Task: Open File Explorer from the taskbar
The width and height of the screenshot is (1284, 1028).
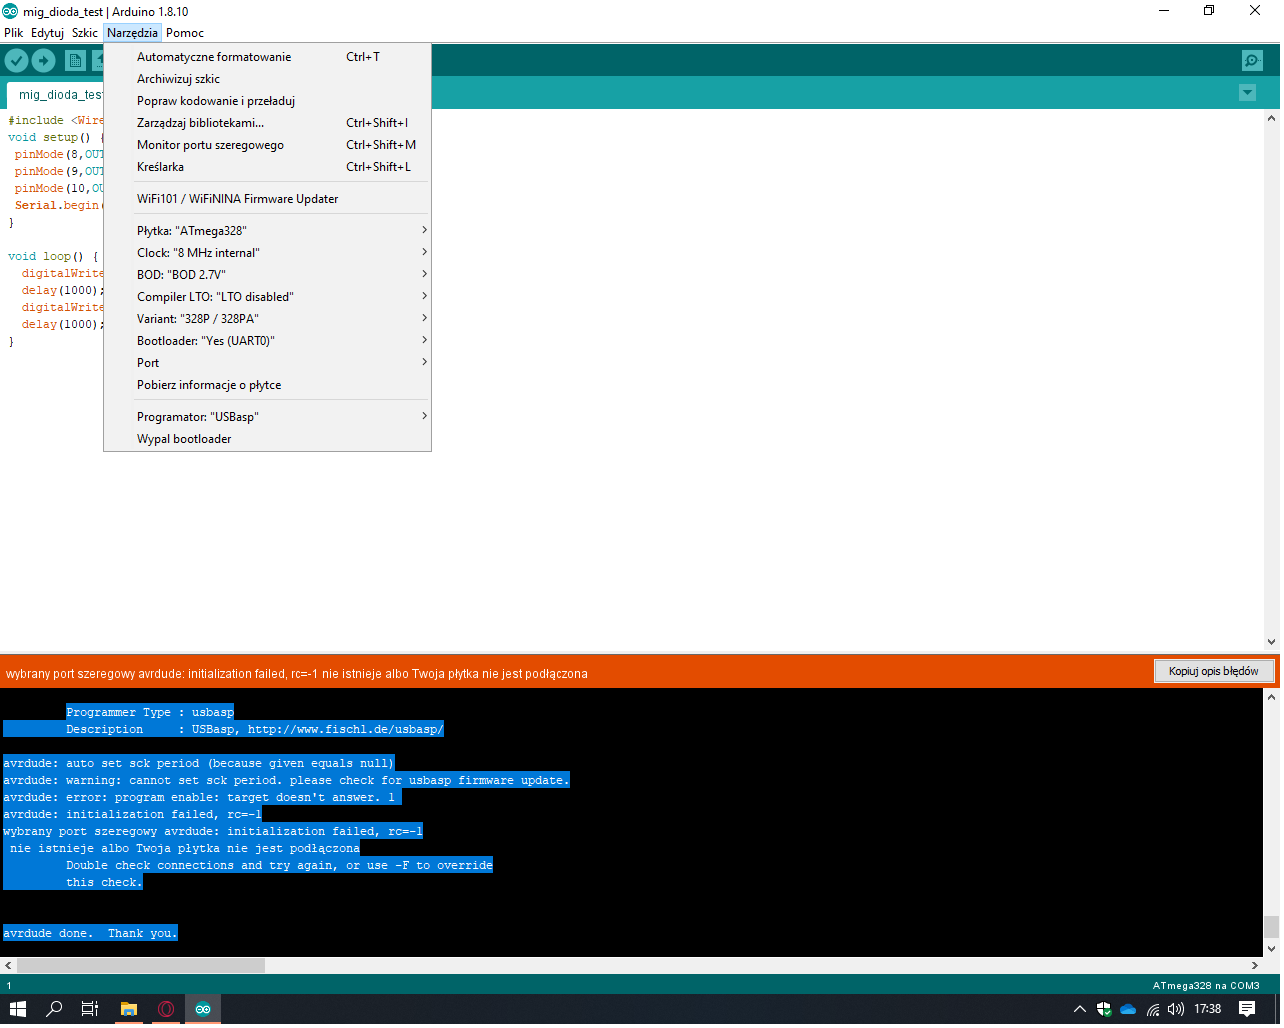Action: tap(128, 1010)
